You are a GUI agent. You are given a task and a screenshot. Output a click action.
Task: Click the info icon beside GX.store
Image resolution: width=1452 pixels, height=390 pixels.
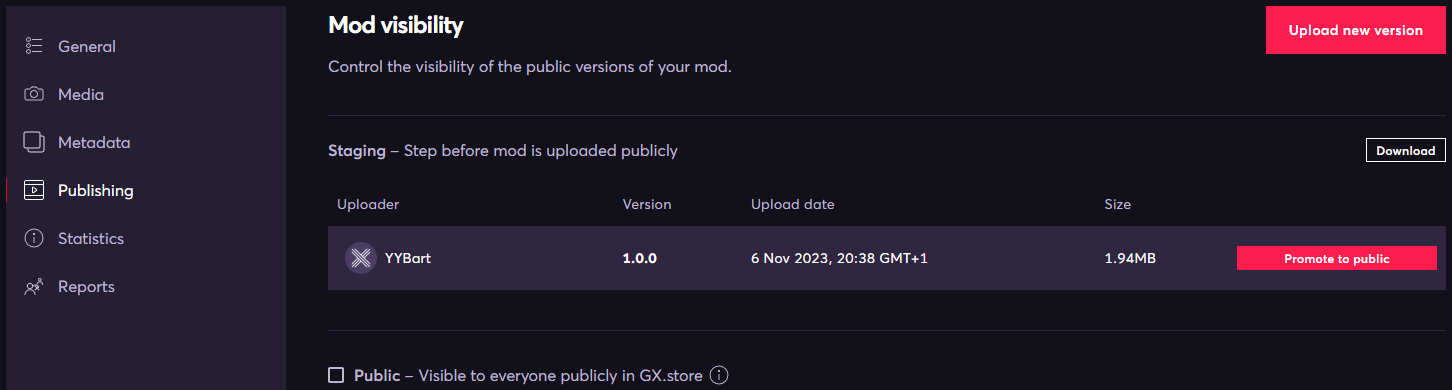click(x=718, y=376)
